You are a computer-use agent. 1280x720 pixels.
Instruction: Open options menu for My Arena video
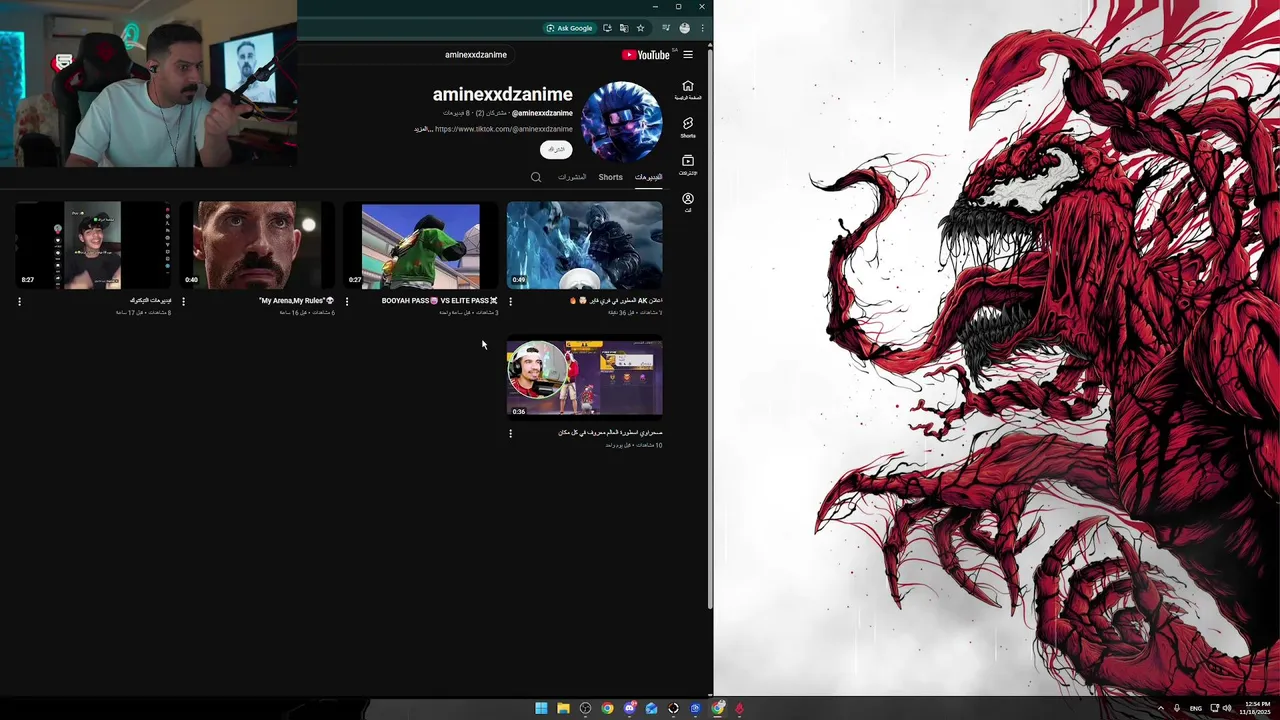183,301
